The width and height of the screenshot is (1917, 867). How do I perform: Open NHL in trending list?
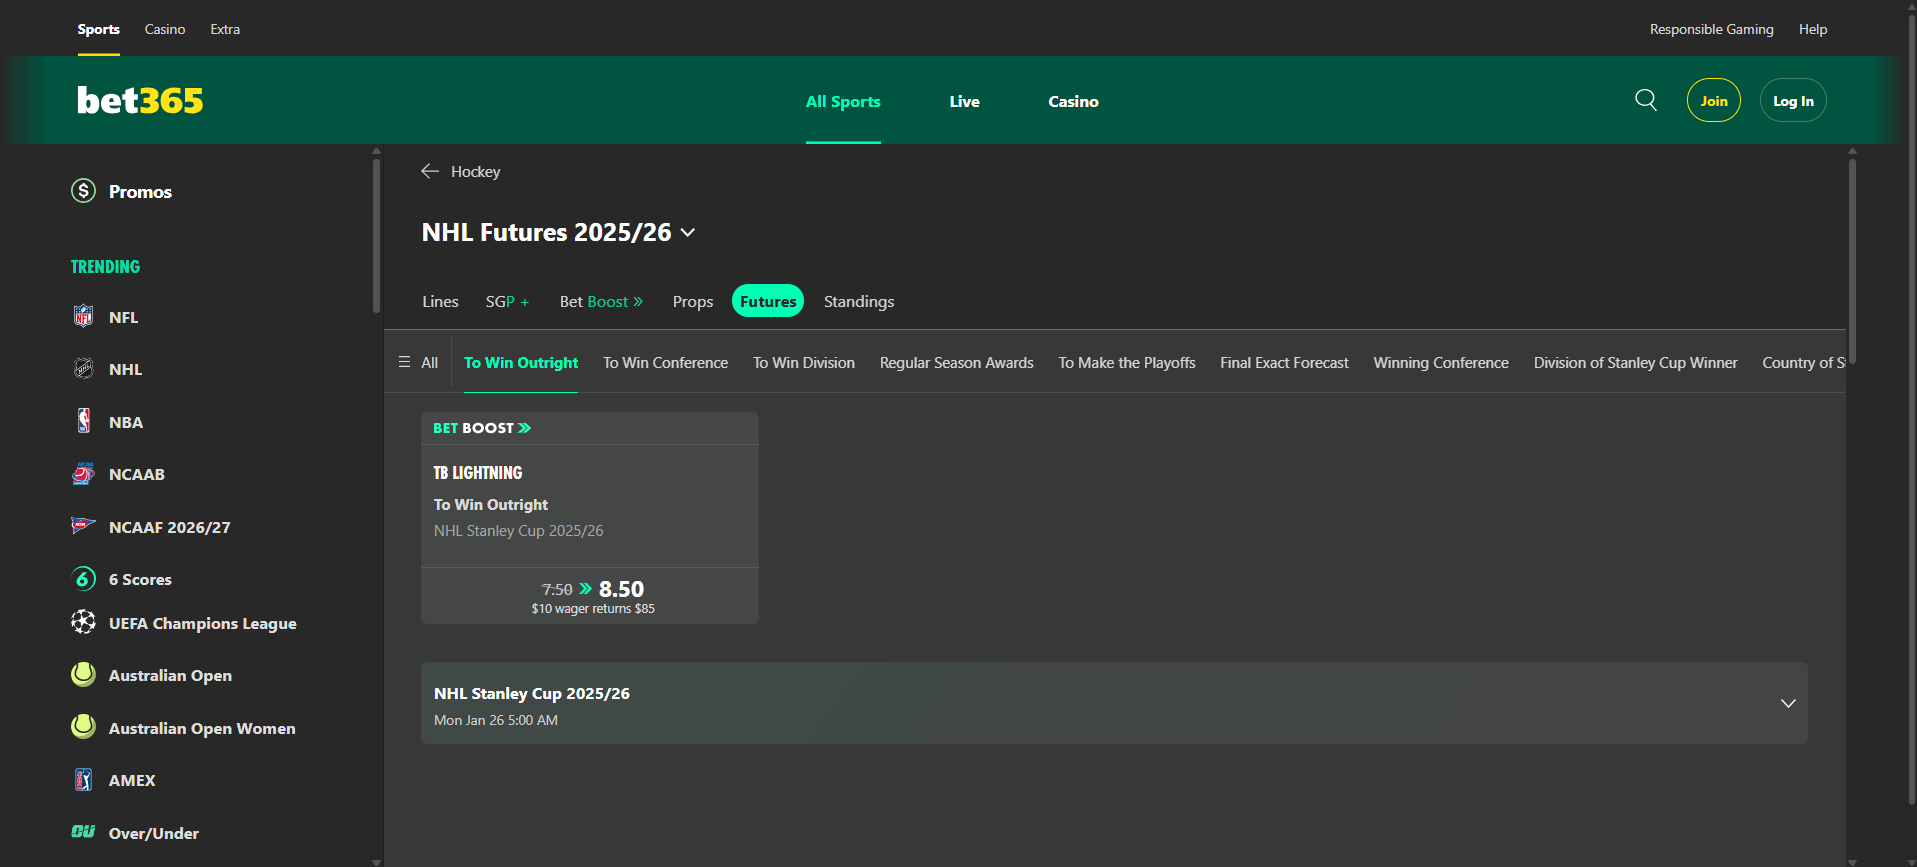(125, 369)
